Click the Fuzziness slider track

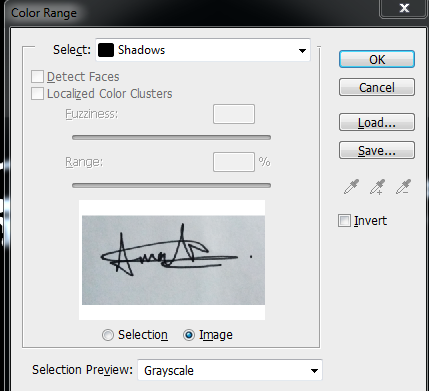171,137
